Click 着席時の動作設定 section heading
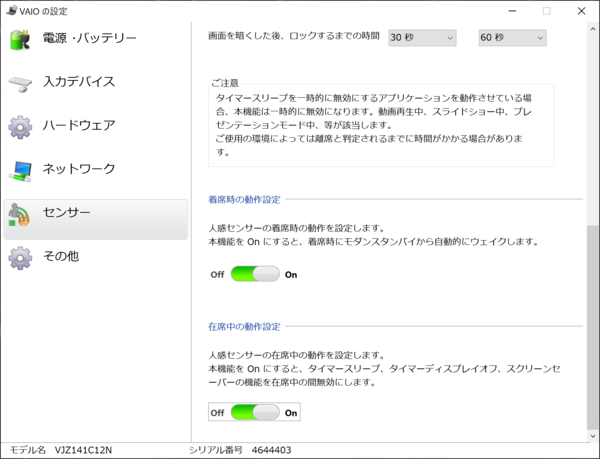The width and height of the screenshot is (600, 459). click(x=244, y=199)
